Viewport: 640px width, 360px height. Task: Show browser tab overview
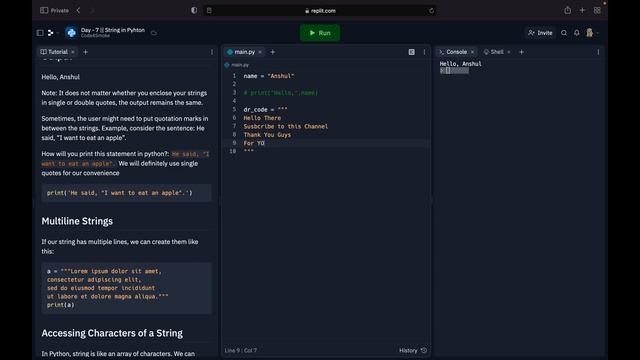[x=597, y=10]
